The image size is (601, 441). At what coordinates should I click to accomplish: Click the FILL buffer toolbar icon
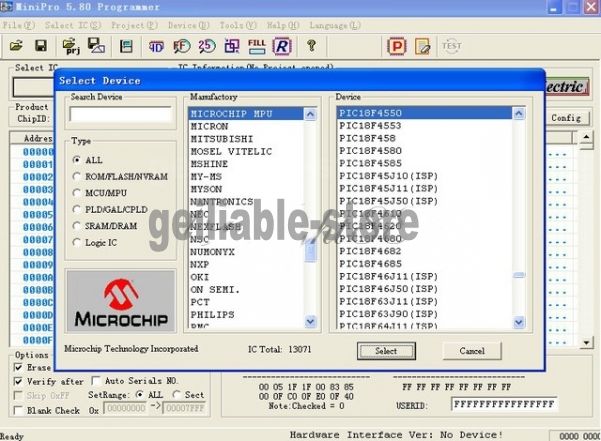[x=257, y=46]
